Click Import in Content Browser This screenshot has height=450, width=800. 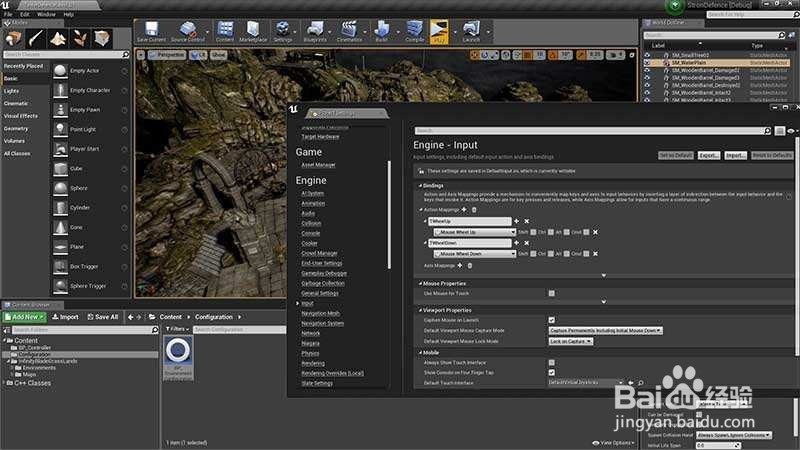pyautogui.click(x=66, y=317)
